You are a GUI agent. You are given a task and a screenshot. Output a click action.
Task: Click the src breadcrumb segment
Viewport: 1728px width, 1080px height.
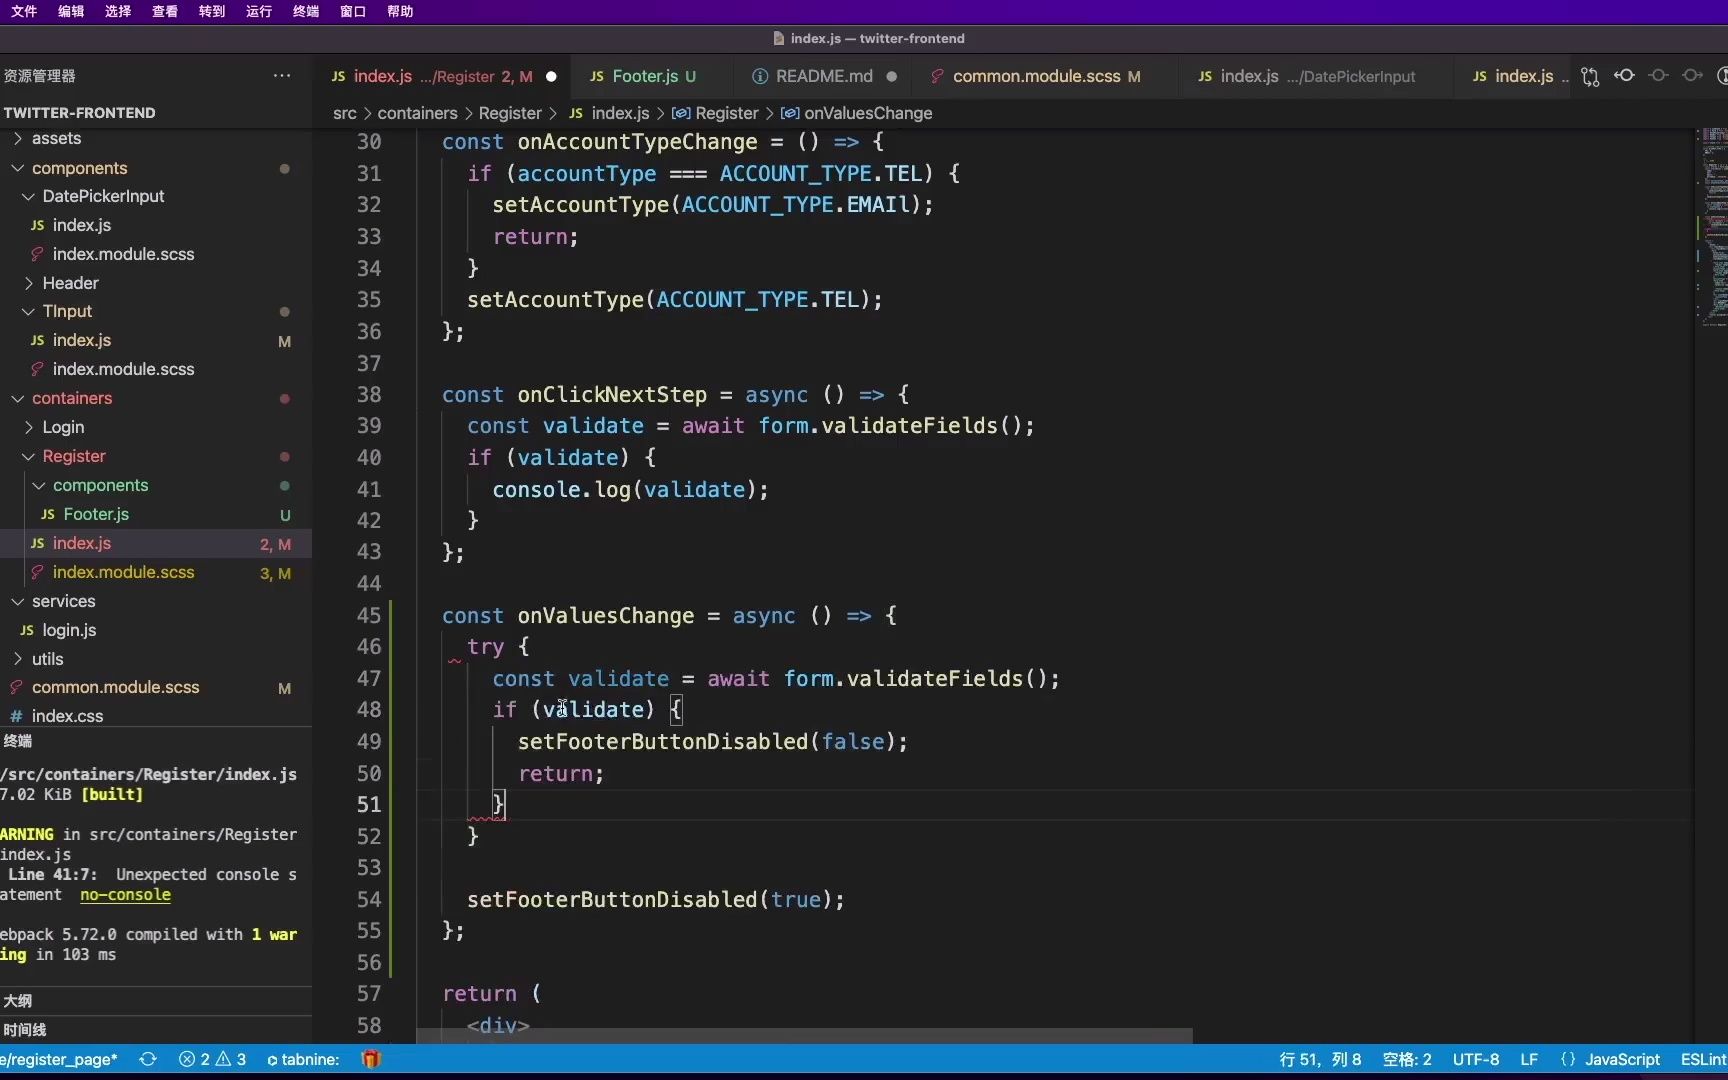[x=344, y=113]
